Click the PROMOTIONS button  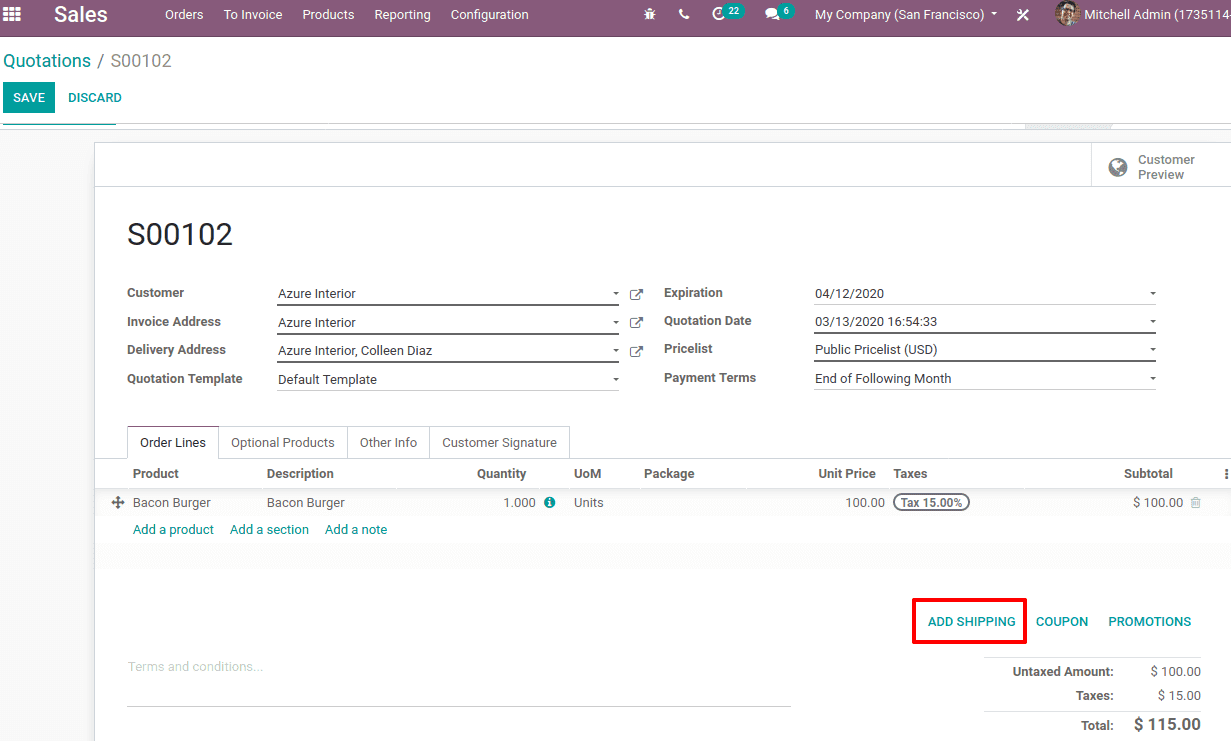pos(1150,621)
